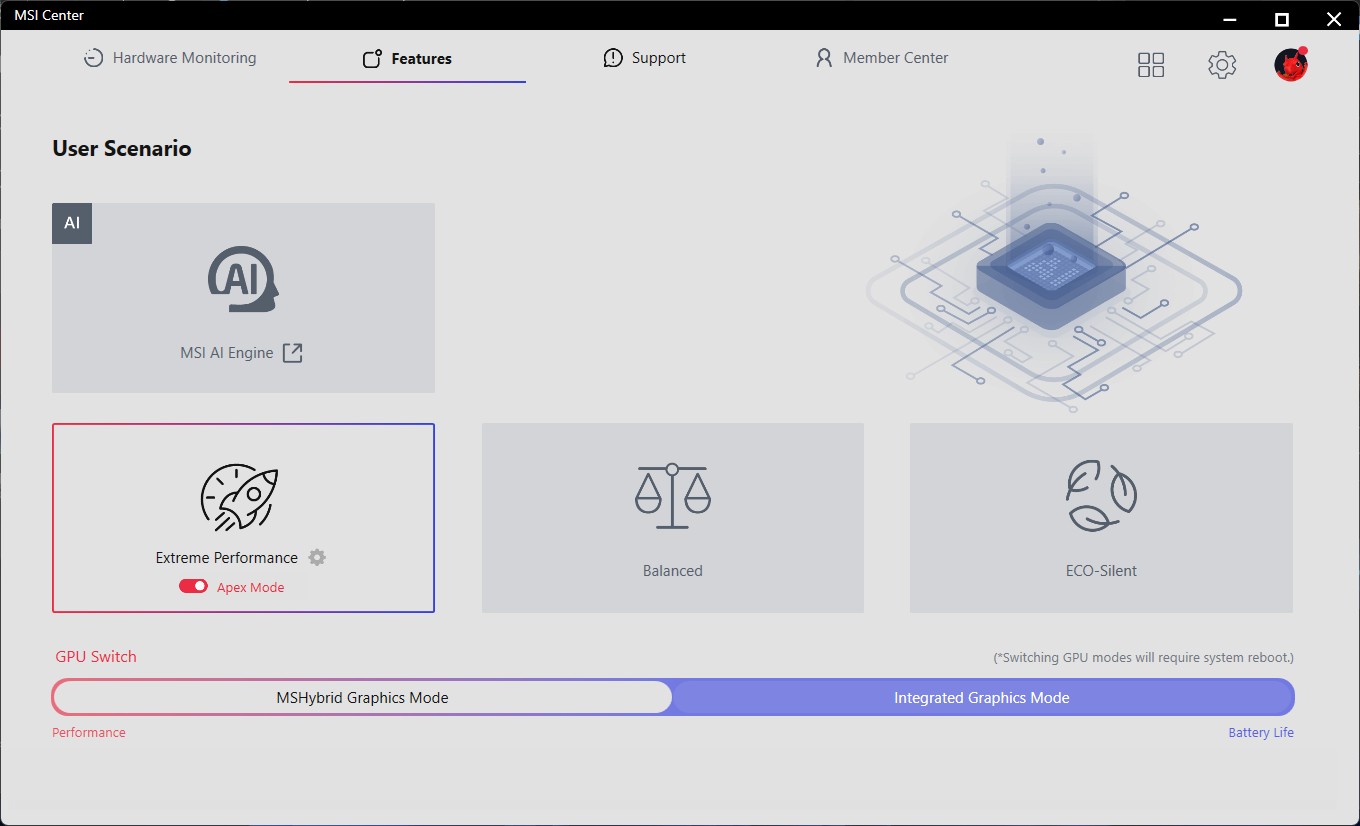Click the User Scenario heading

(122, 148)
